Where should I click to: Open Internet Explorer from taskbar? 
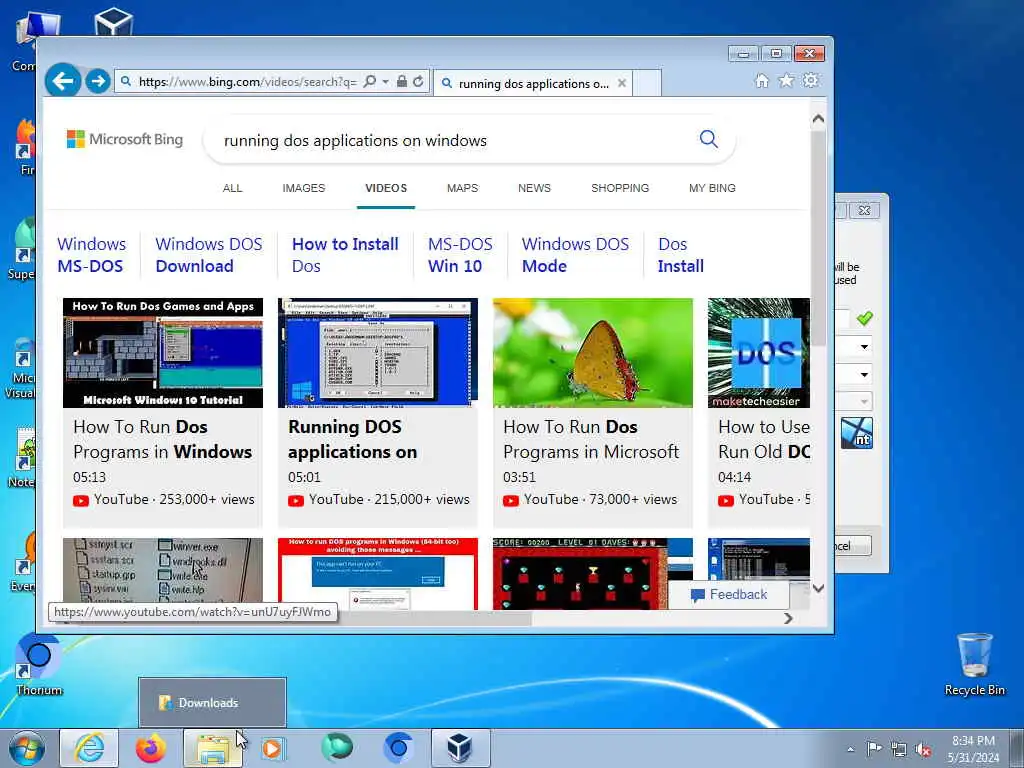(x=89, y=748)
